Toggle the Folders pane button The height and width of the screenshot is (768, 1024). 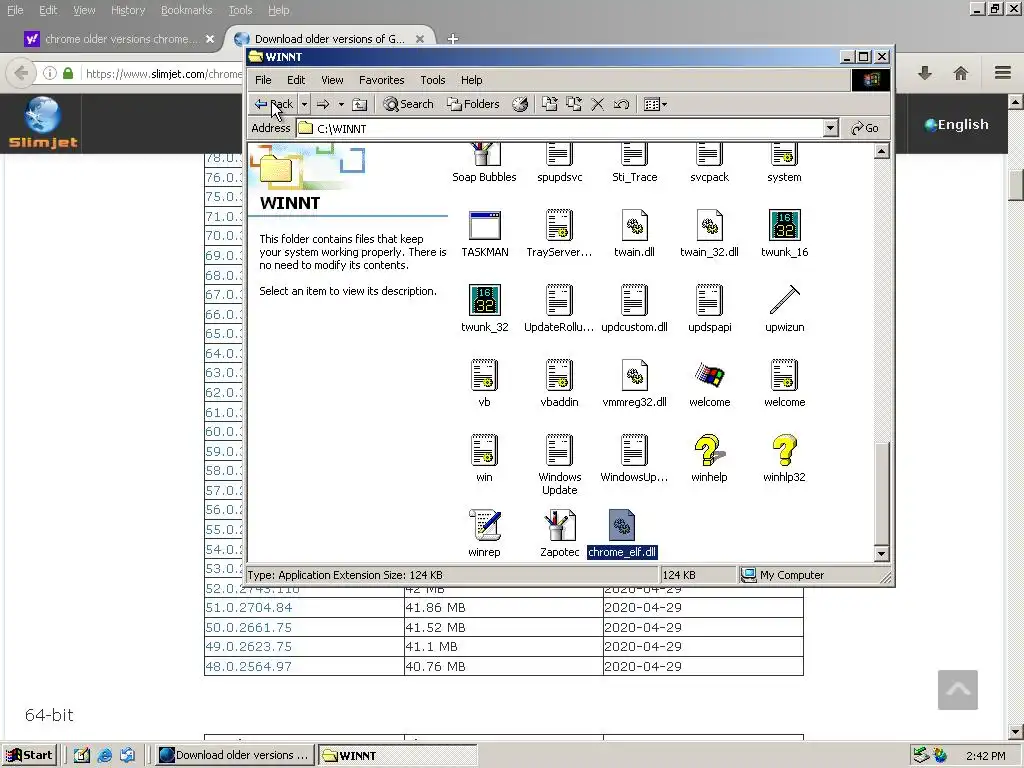[473, 104]
